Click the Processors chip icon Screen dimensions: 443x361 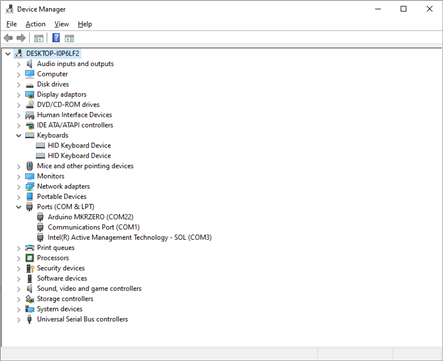click(30, 258)
